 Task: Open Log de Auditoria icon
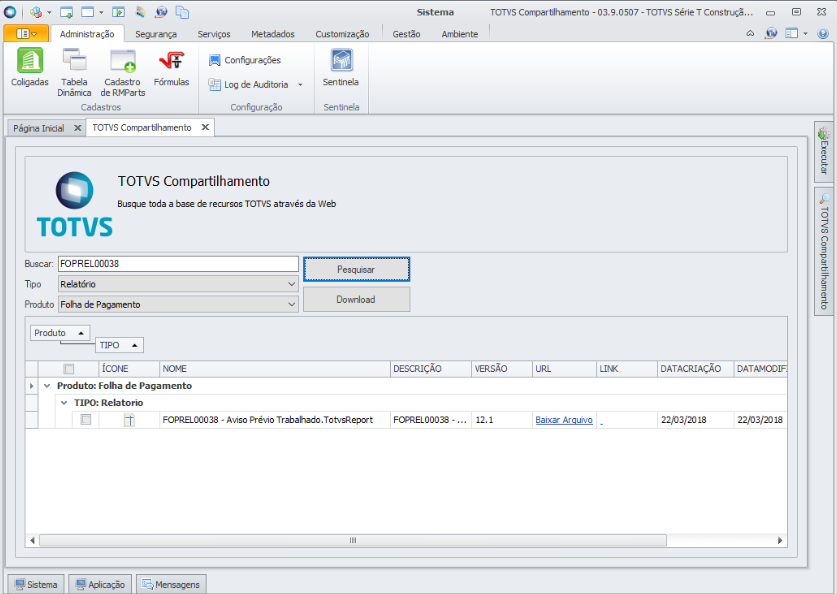click(215, 84)
